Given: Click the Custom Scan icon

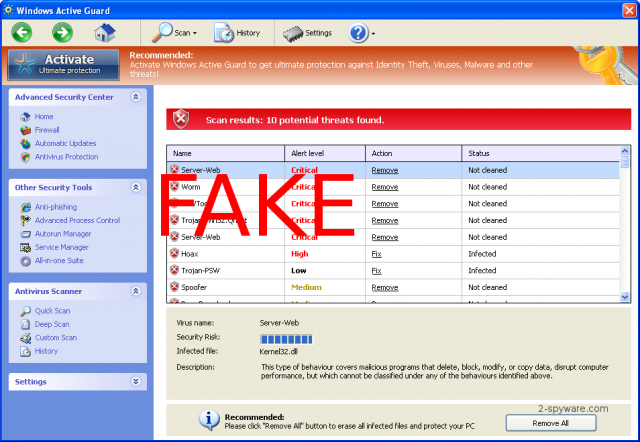Looking at the screenshot, I should 25,338.
